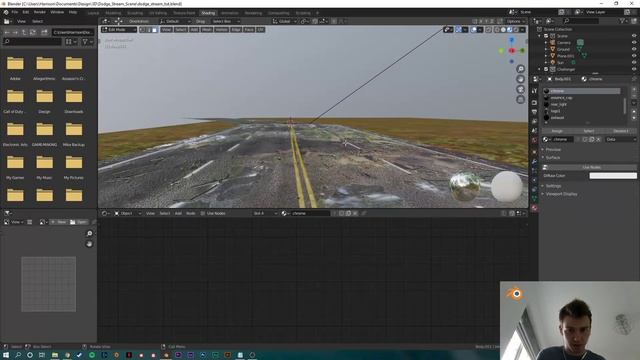Expand the Surface panel
The width and height of the screenshot is (640, 360).
pos(553,158)
